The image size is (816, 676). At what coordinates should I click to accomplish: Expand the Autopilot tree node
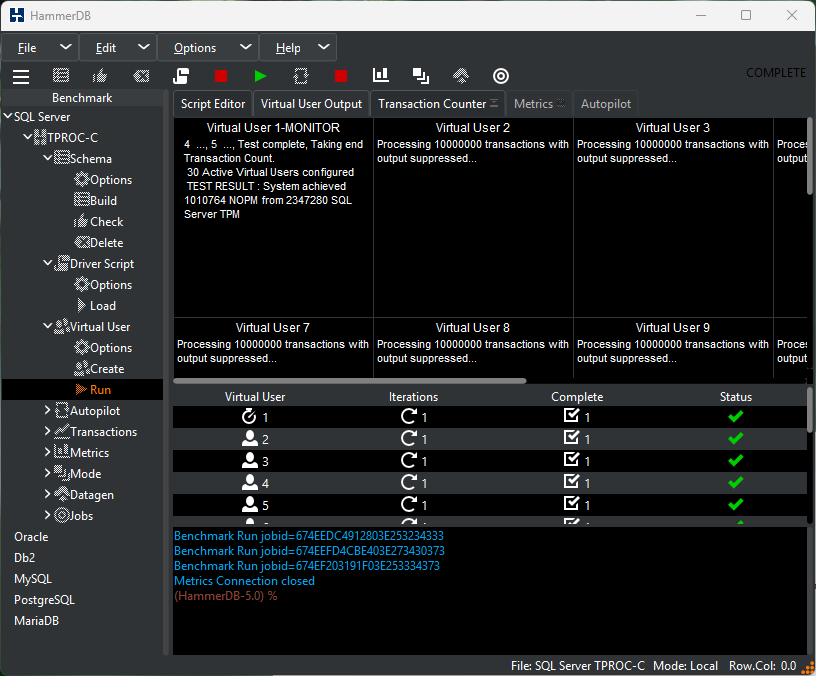tap(48, 410)
